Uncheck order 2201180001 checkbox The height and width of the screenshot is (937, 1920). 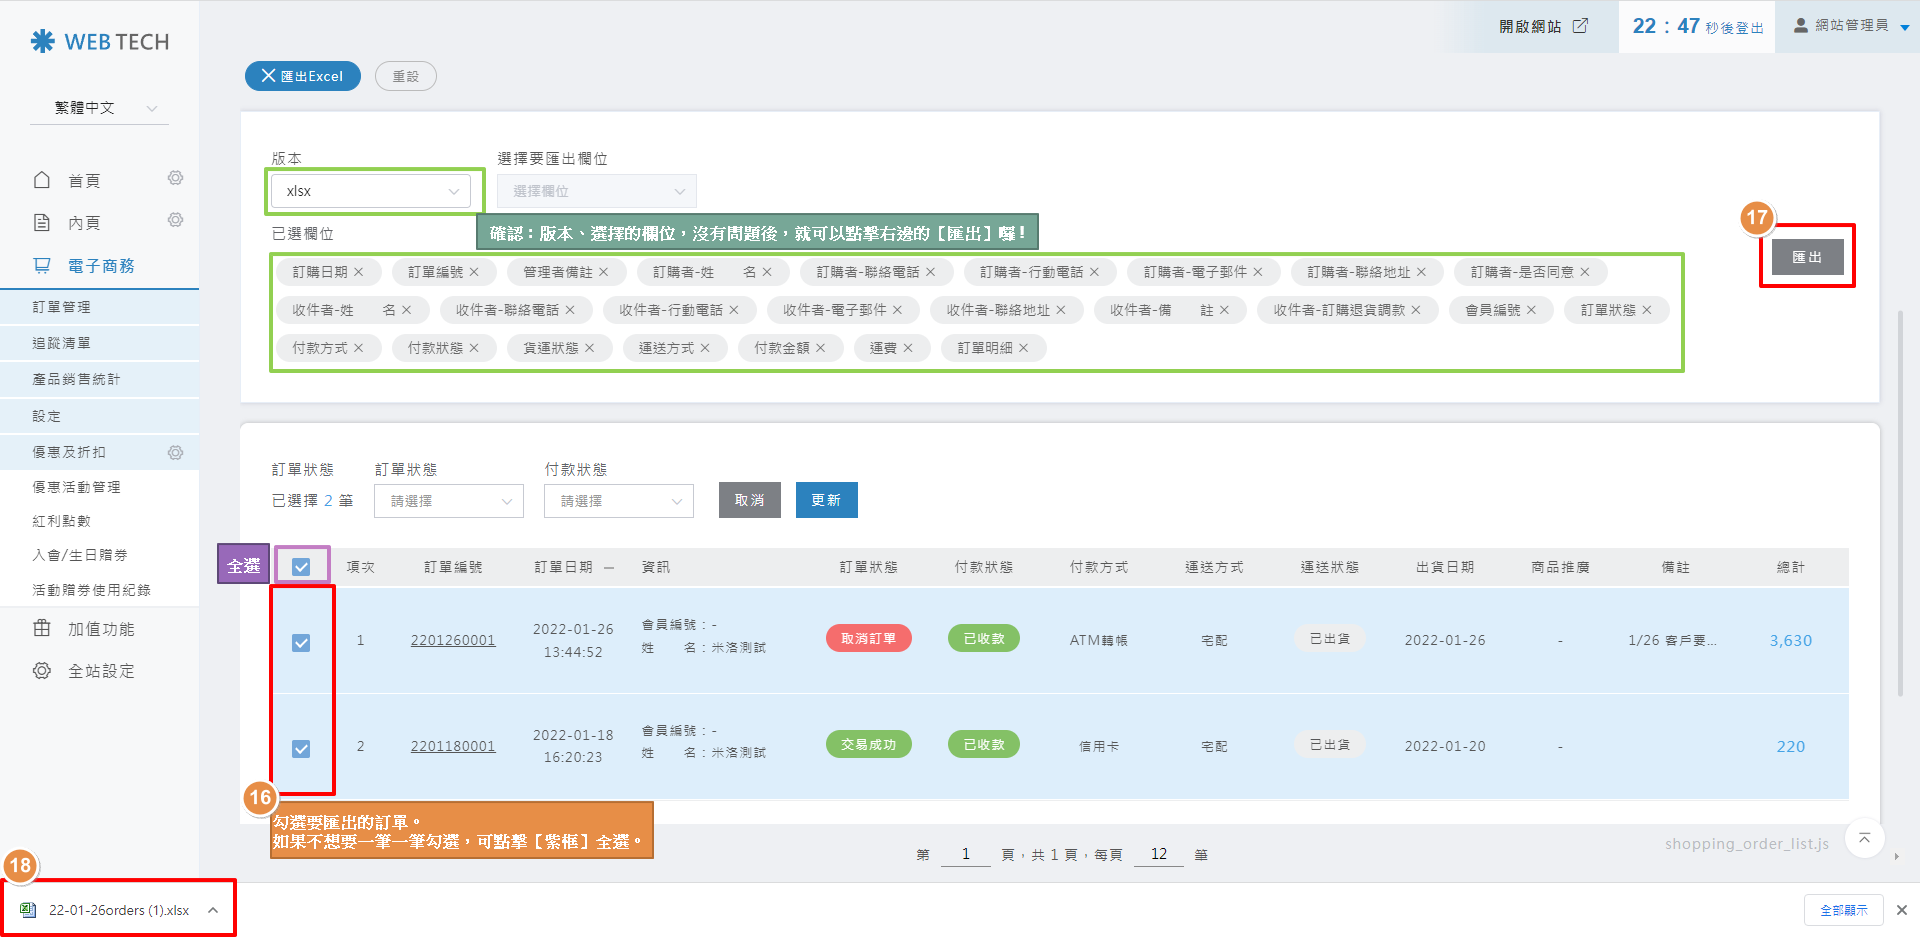tap(301, 749)
